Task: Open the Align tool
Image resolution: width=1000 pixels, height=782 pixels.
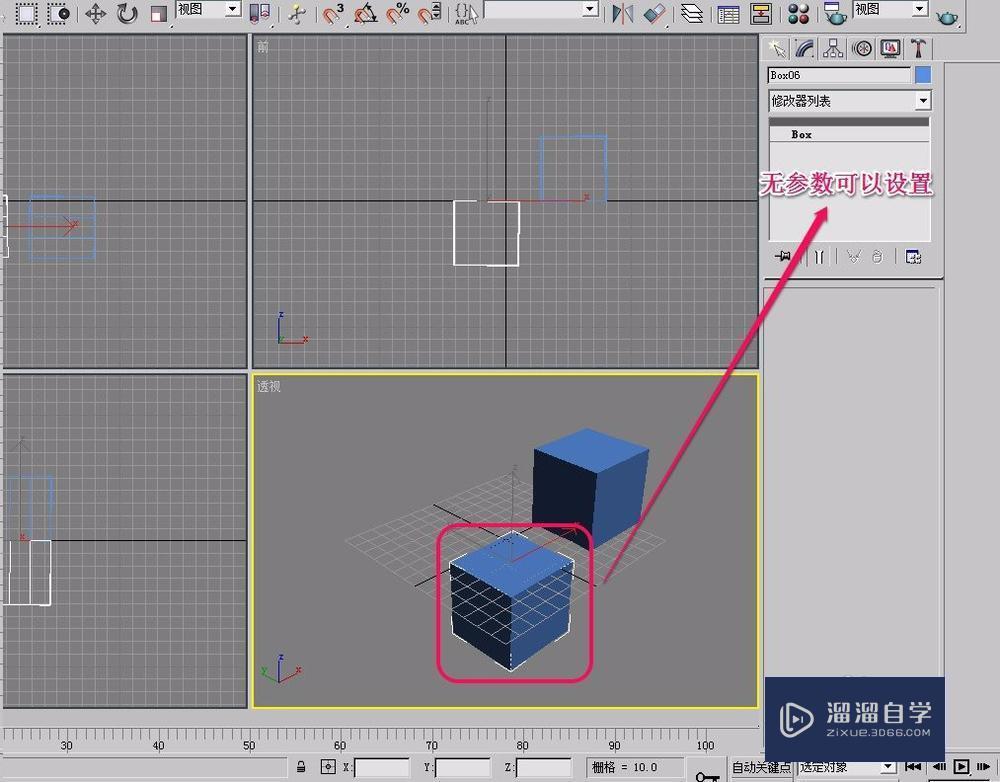Action: (x=653, y=13)
